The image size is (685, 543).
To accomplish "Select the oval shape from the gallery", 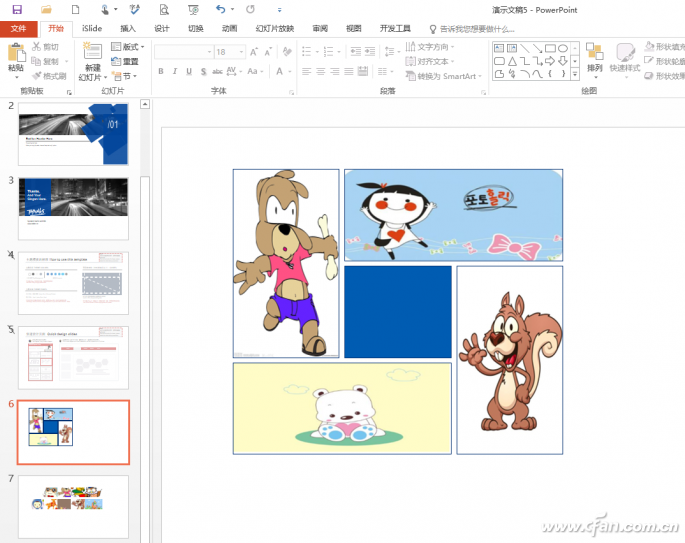I will point(563,48).
